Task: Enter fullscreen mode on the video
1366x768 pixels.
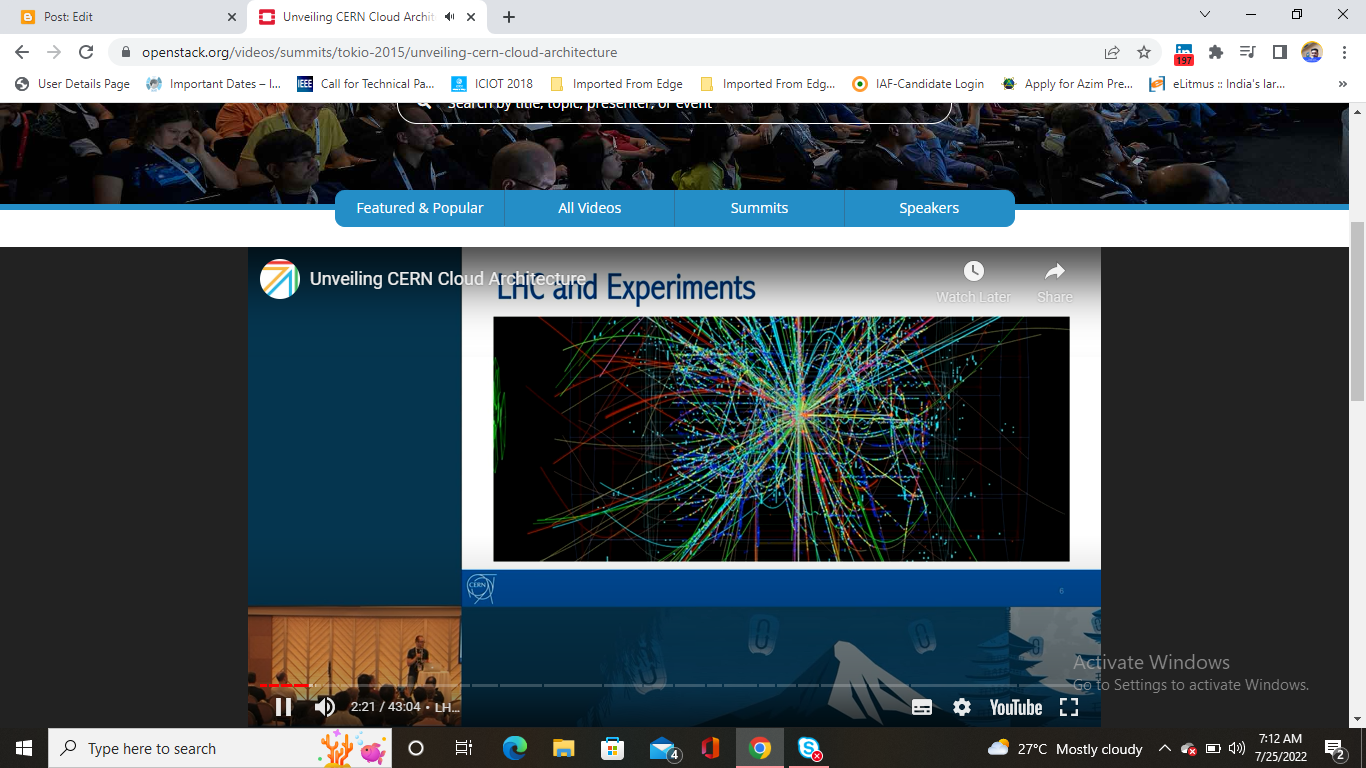Action: click(x=1069, y=707)
